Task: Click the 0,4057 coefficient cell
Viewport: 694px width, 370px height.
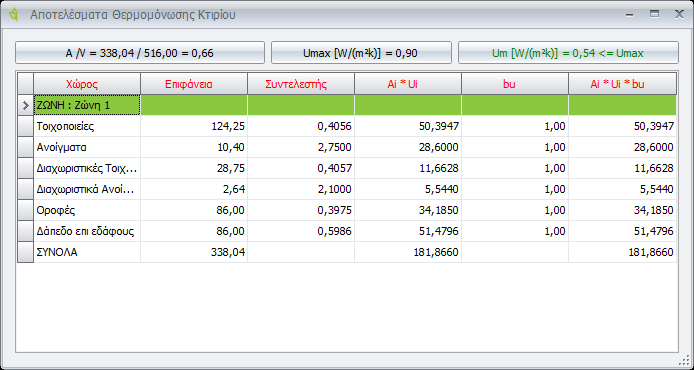Action: (301, 168)
